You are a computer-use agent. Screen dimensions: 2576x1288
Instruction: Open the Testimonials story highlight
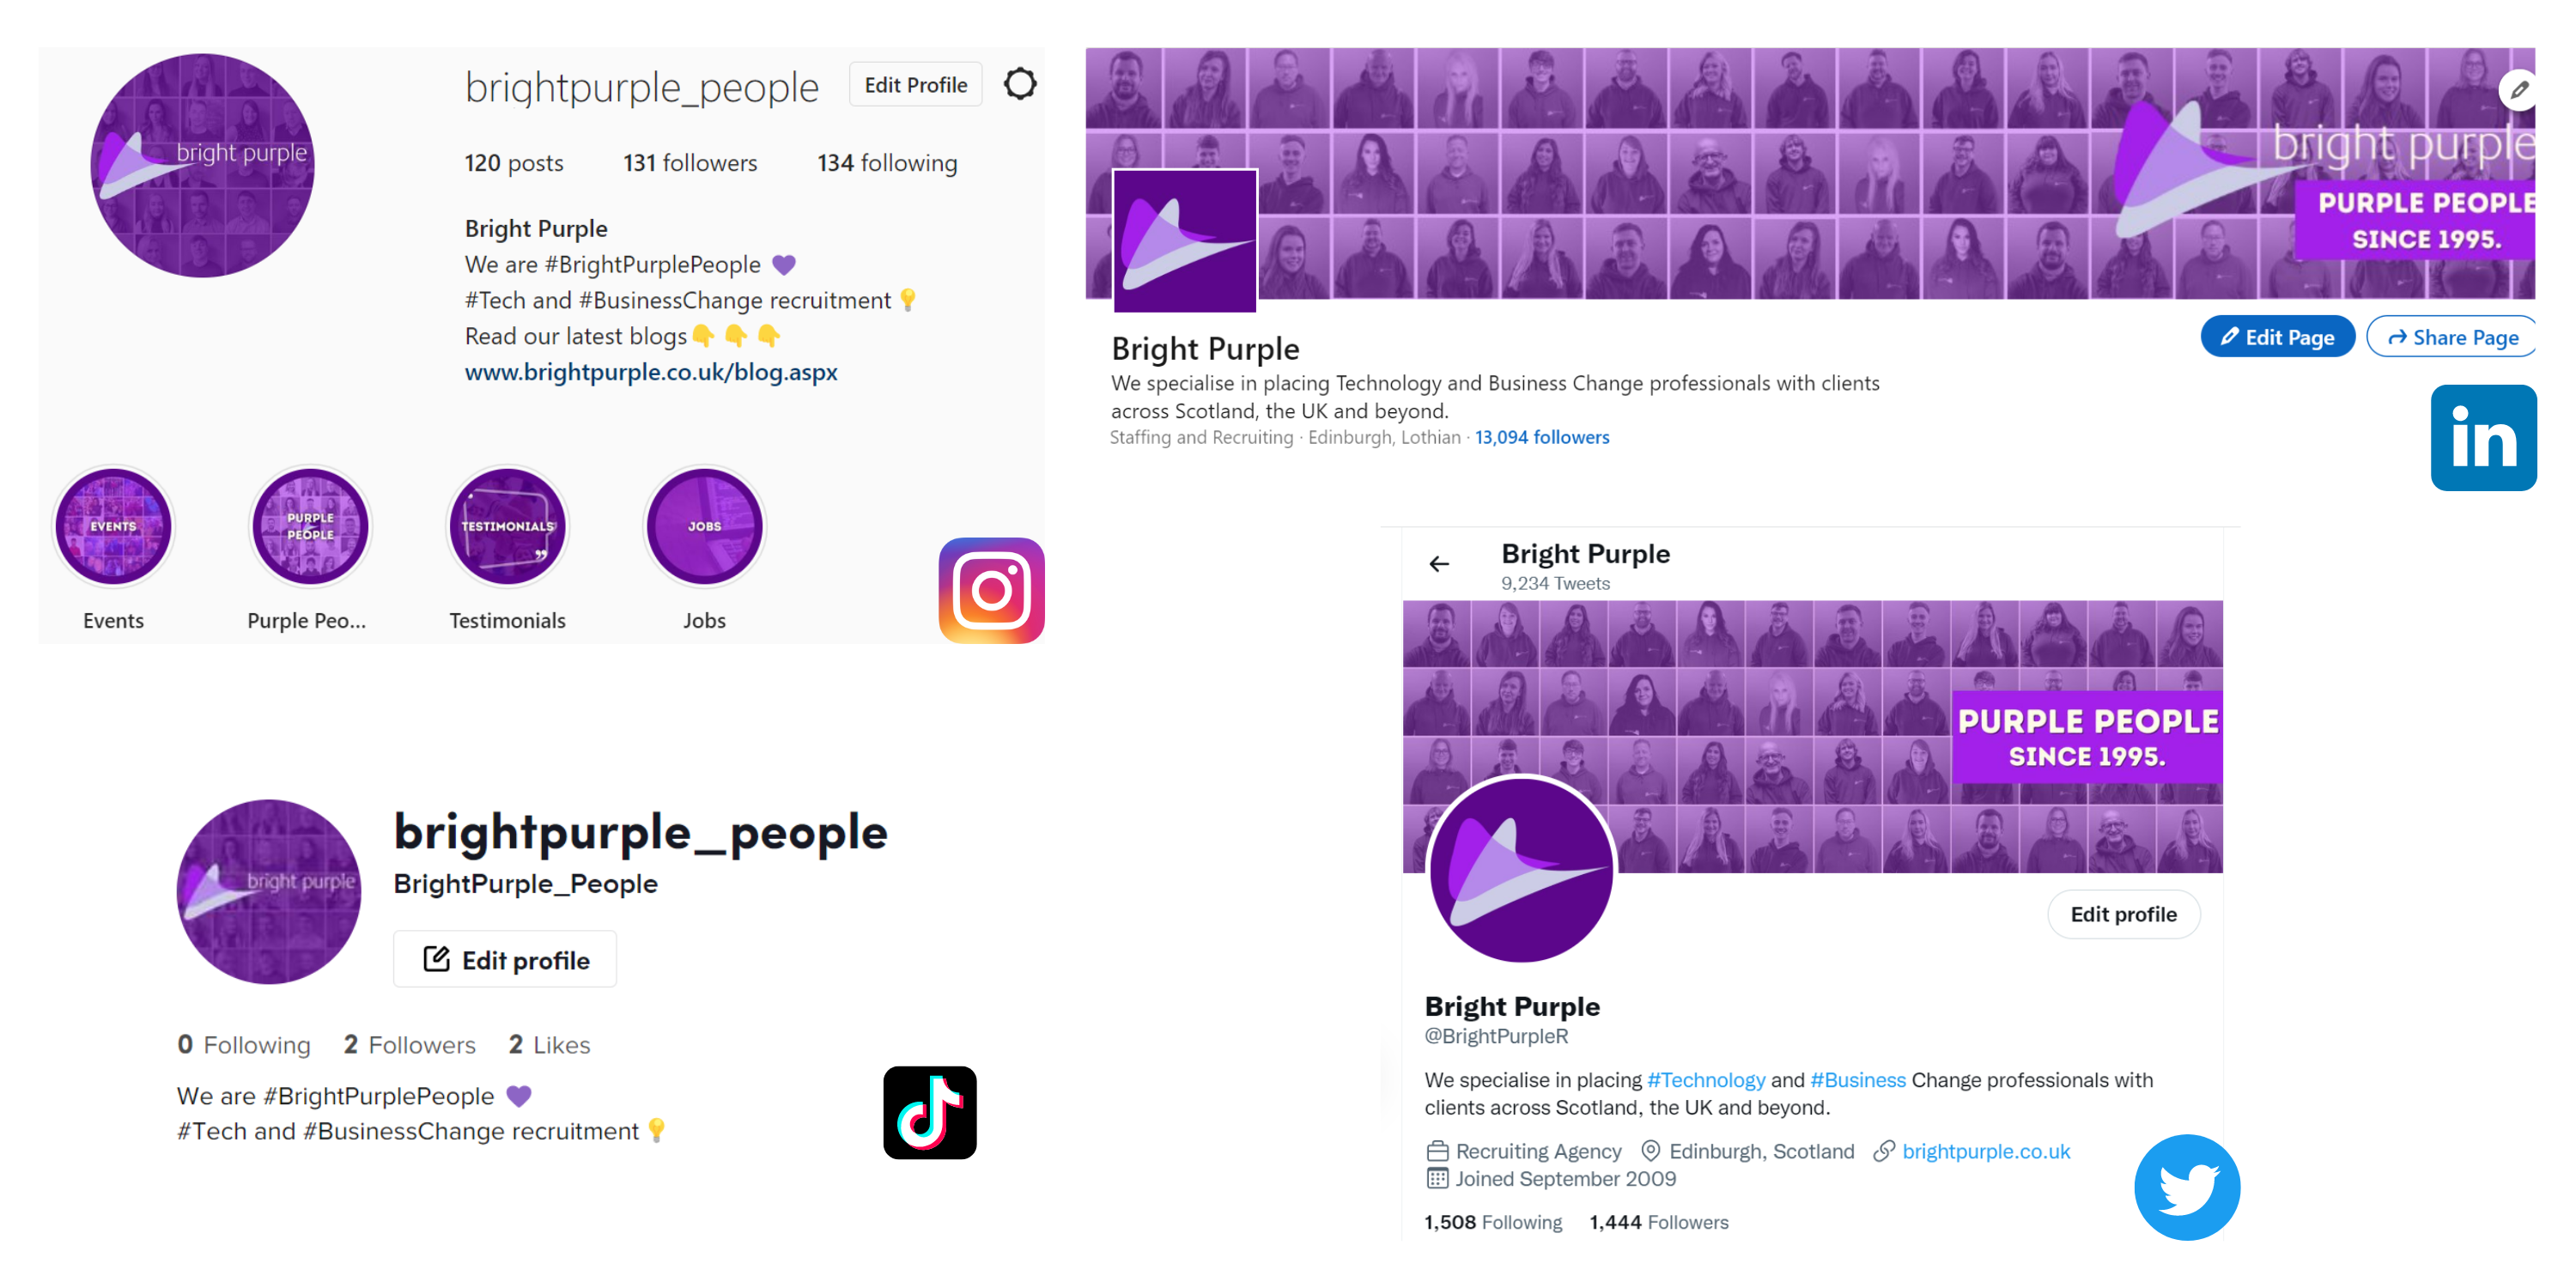507,526
